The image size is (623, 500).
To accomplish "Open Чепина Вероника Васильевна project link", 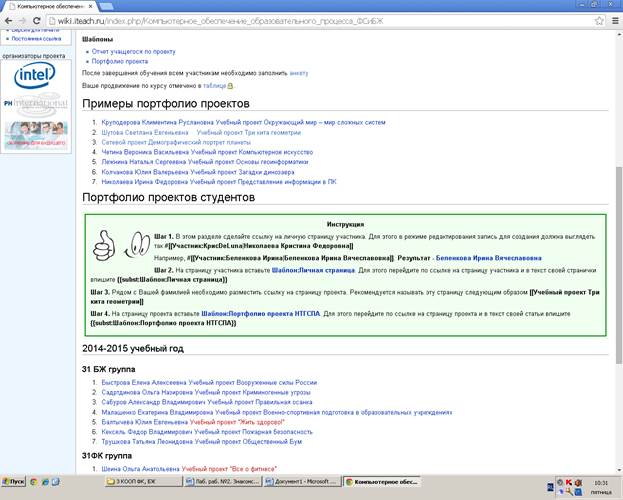I will tap(207, 152).
